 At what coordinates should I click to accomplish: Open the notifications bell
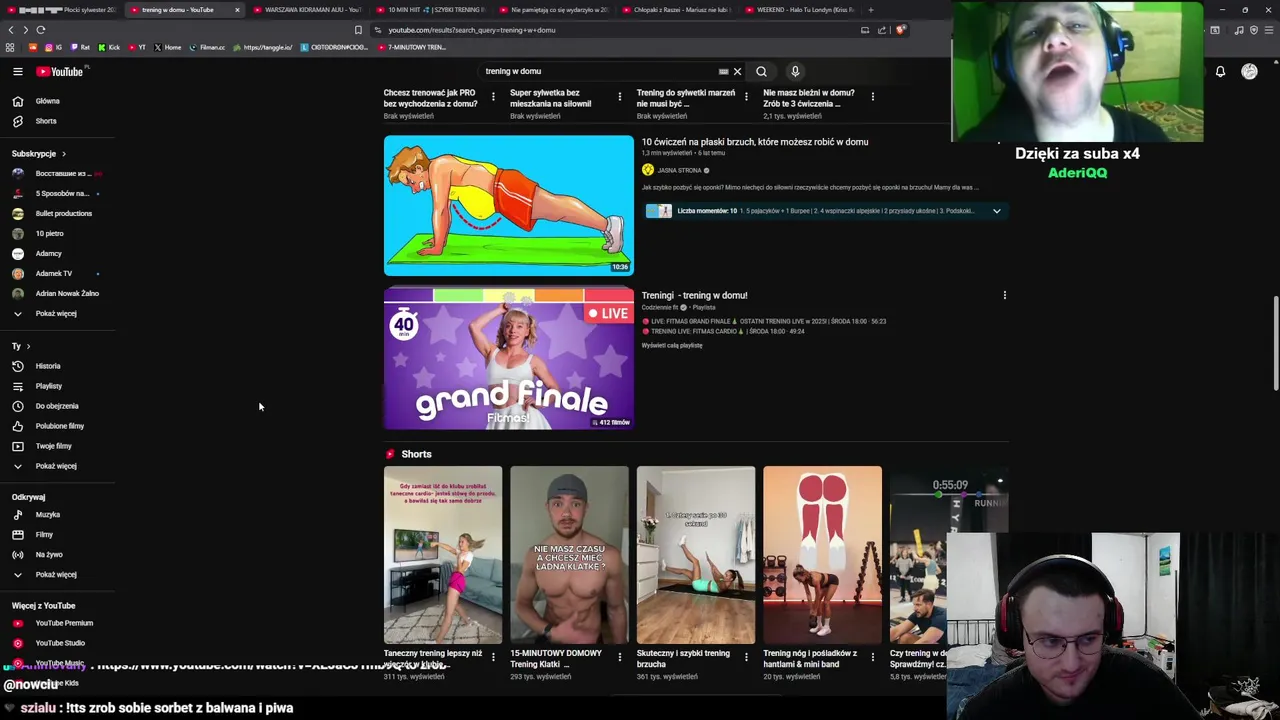click(1220, 72)
